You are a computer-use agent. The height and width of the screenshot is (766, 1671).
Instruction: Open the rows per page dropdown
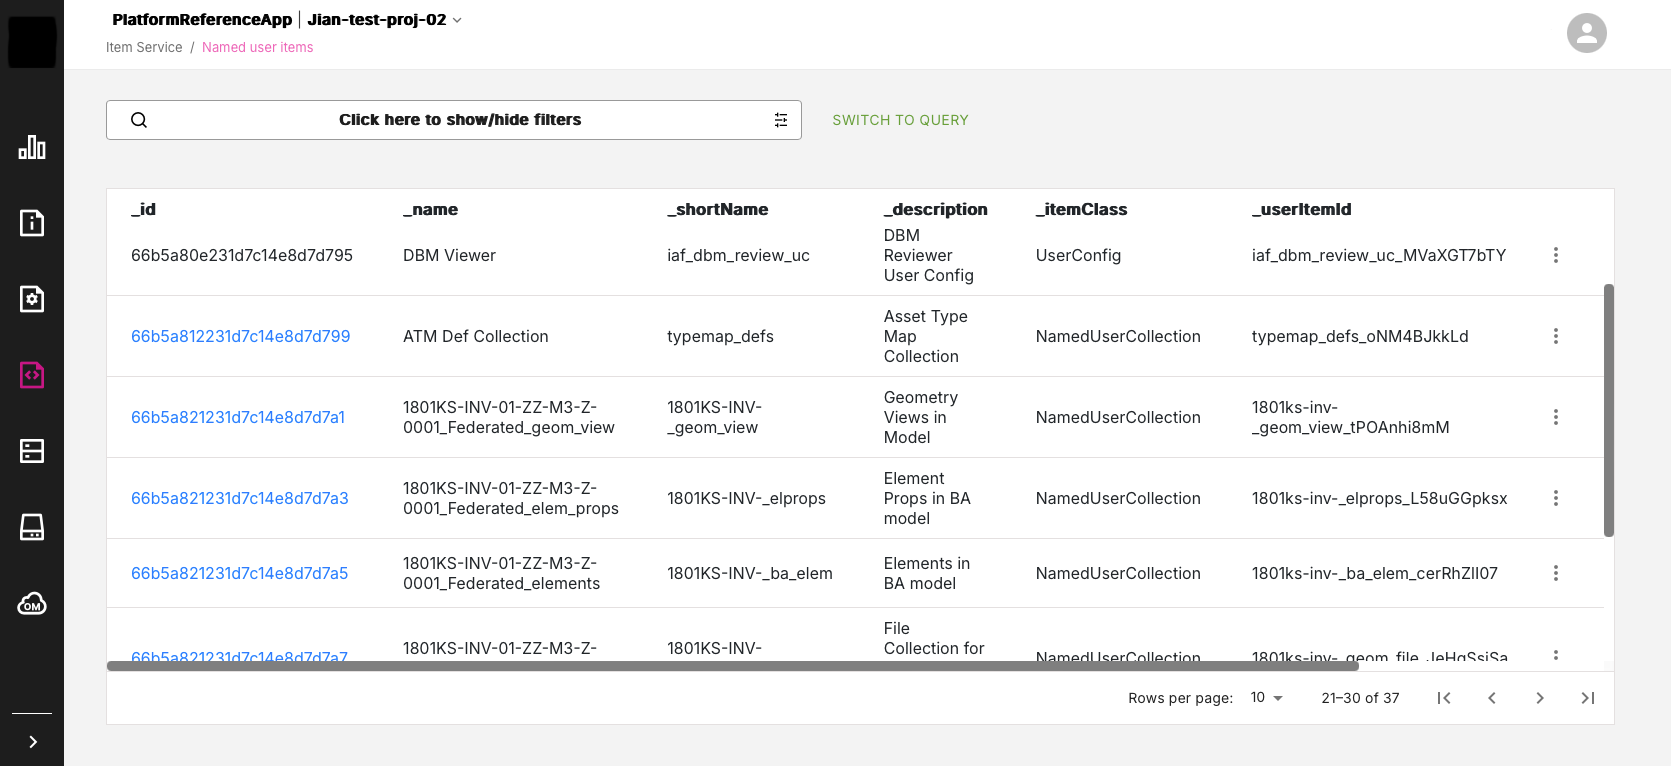[x=1266, y=698]
